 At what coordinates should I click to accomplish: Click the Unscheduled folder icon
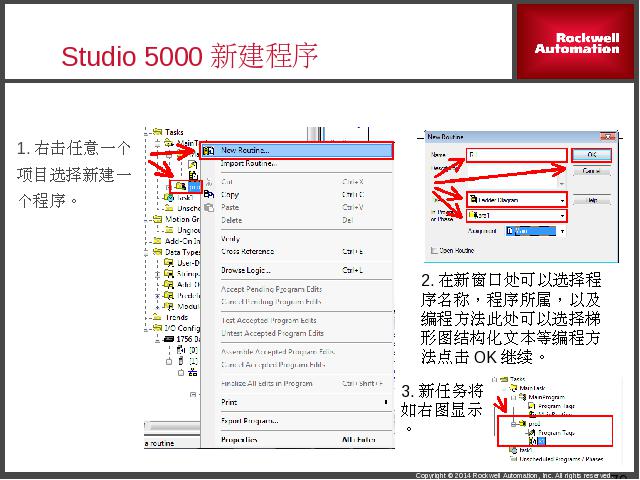tap(169, 208)
